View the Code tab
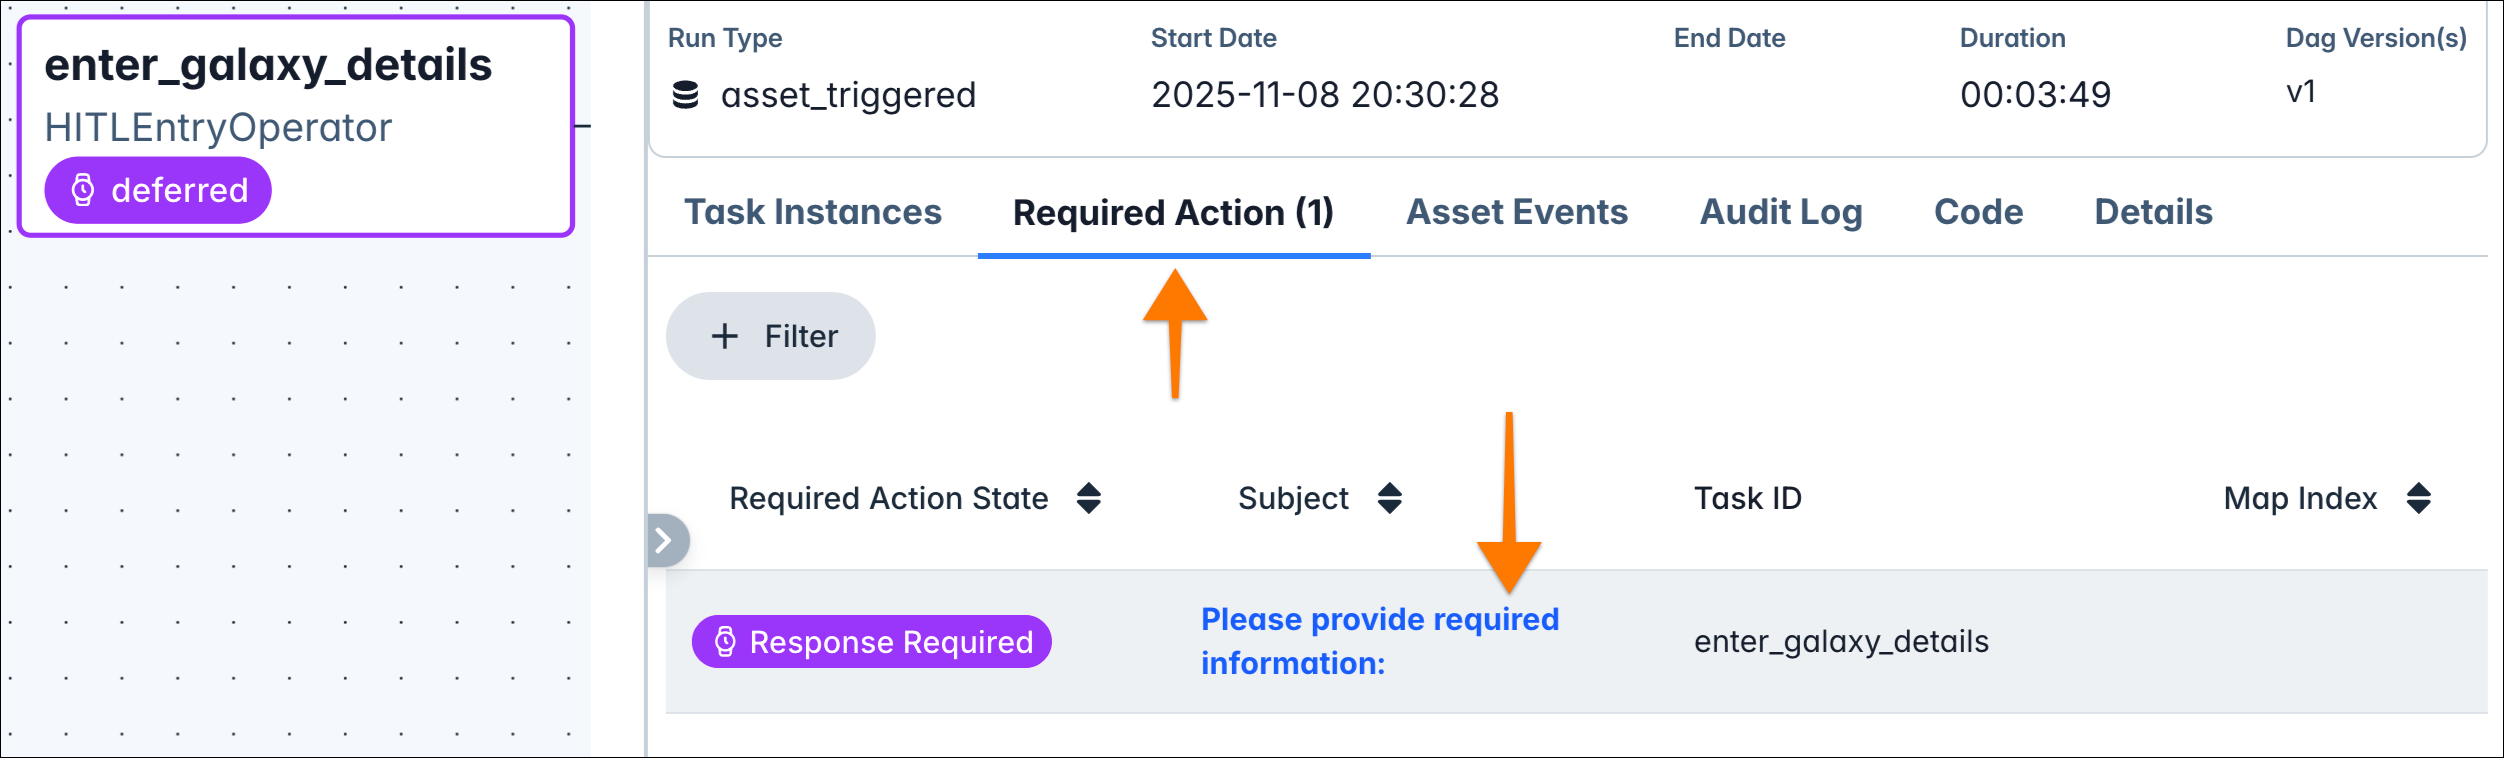The width and height of the screenshot is (2504, 758). click(x=1978, y=211)
